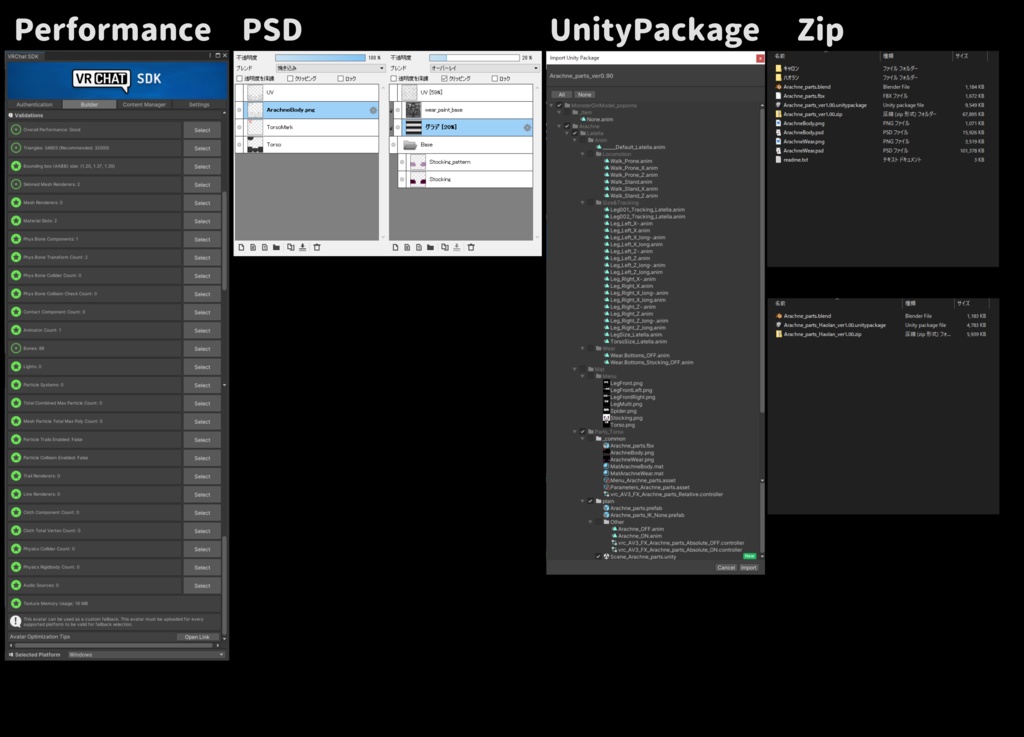
Task: Click new layer icon in ArachneBody layer panel
Action: click(x=242, y=247)
